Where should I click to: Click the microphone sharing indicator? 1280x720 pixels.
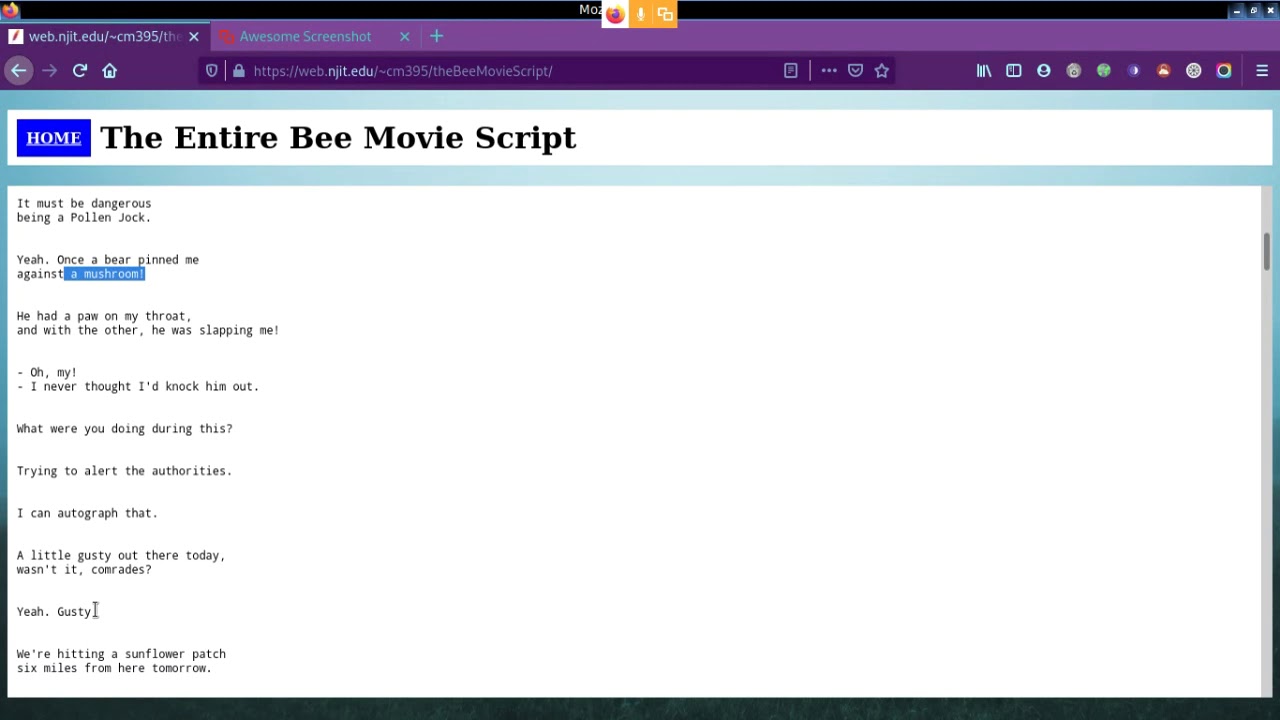click(x=640, y=13)
